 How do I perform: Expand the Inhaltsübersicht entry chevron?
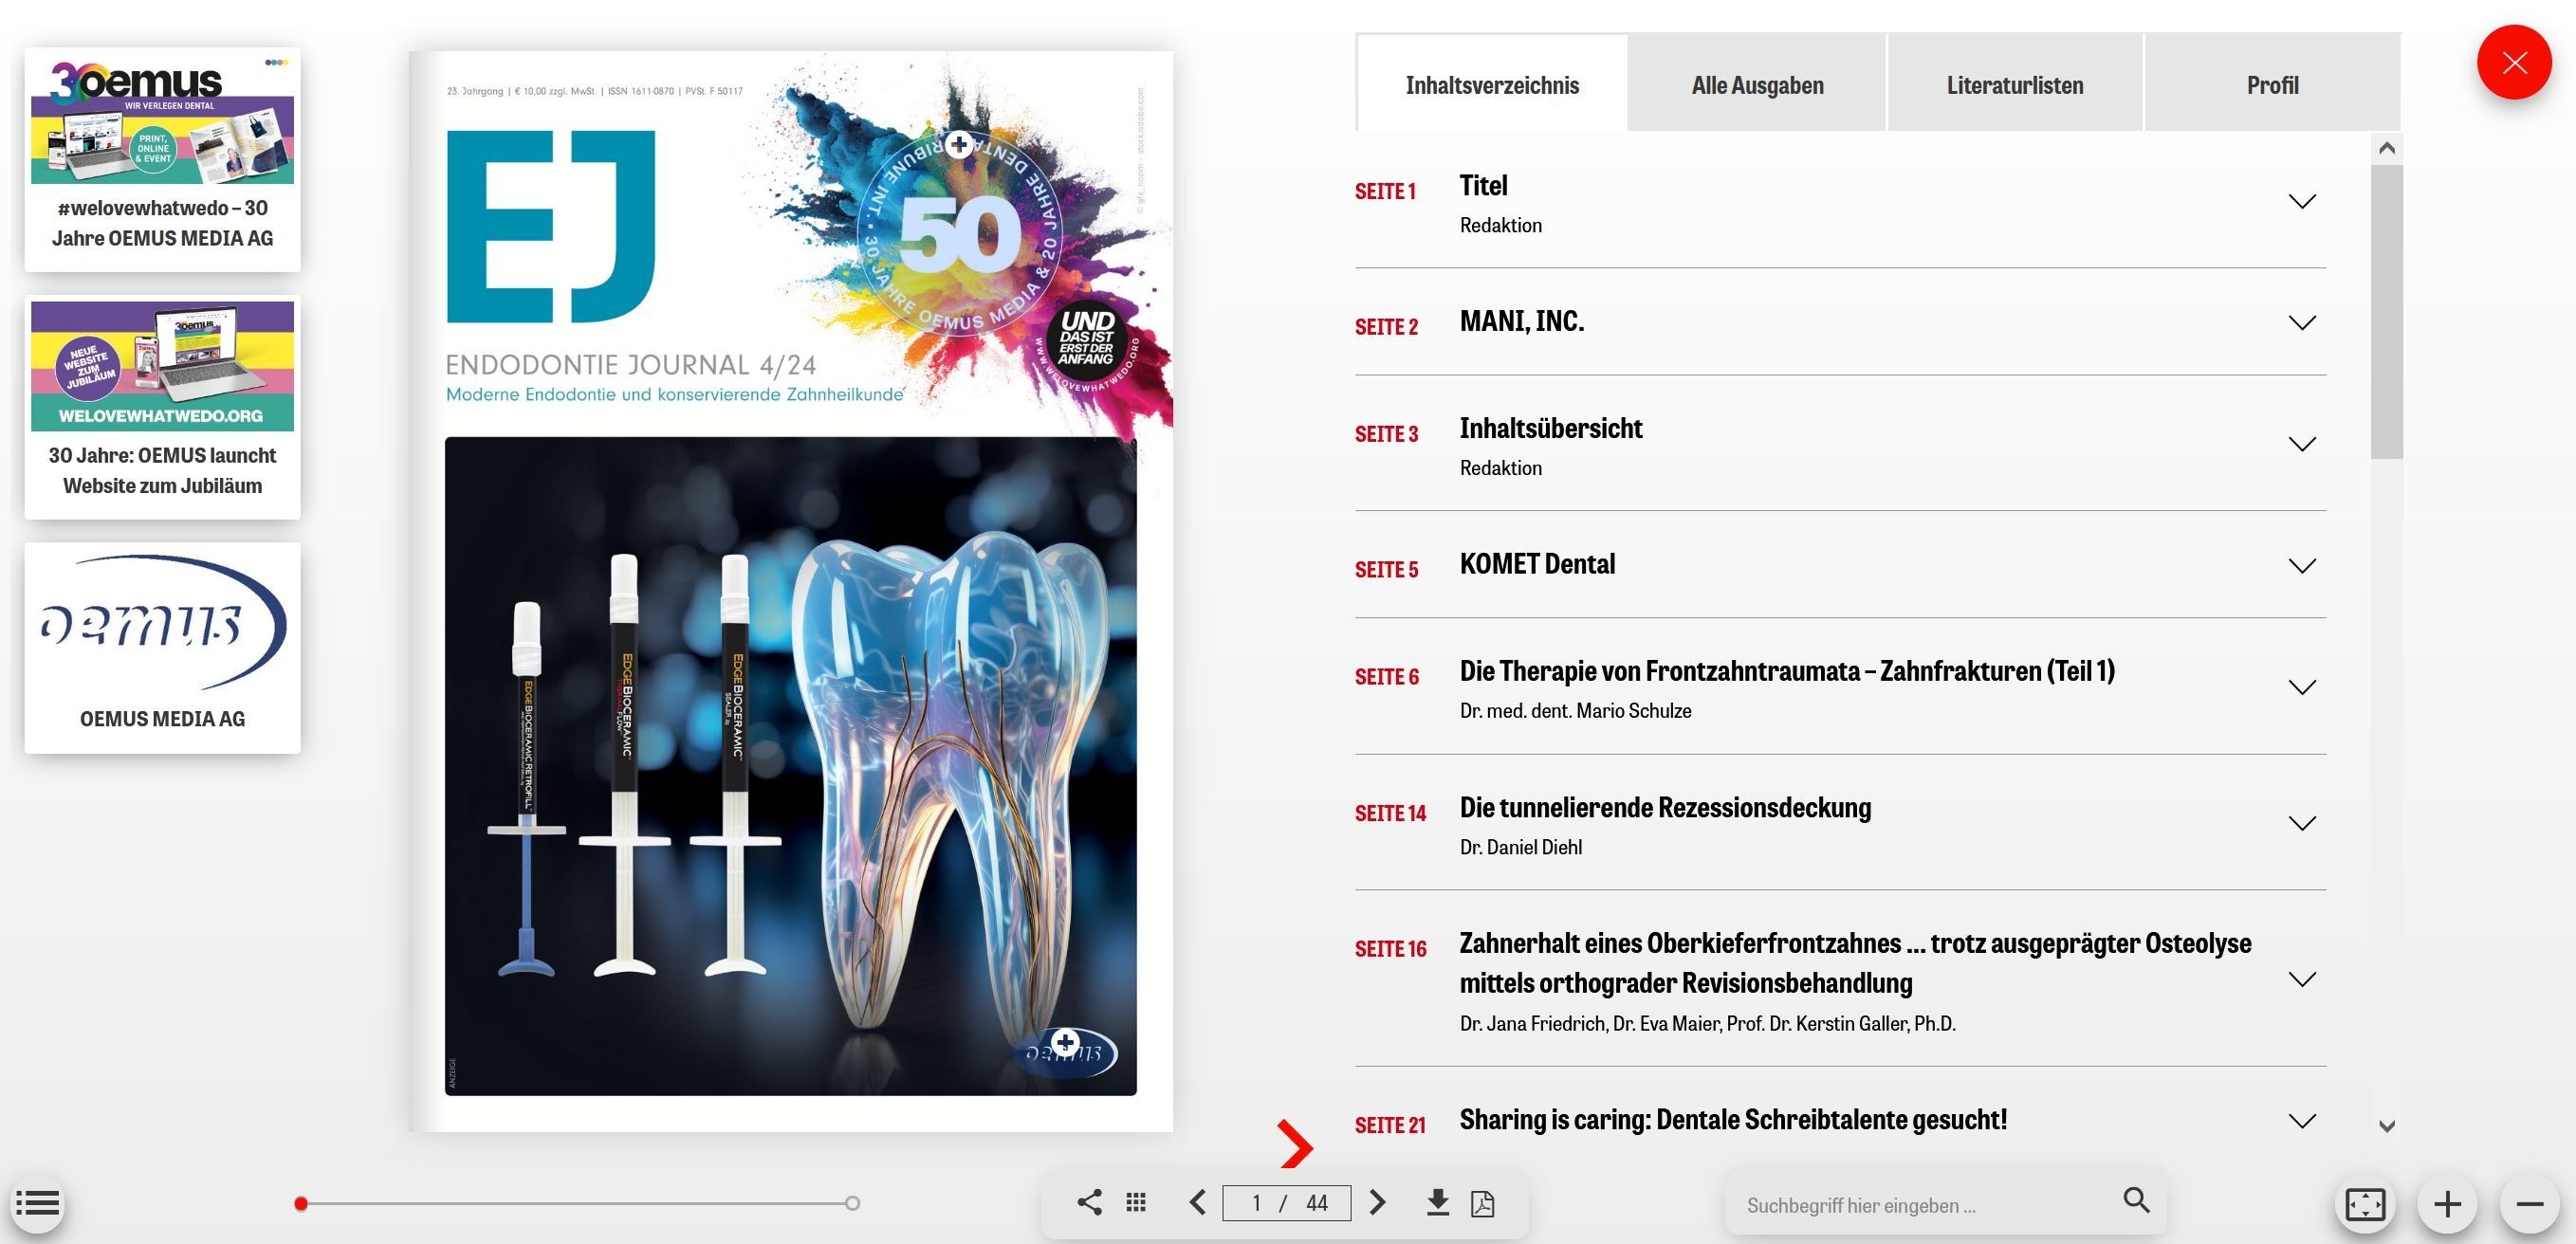[x=2302, y=444]
